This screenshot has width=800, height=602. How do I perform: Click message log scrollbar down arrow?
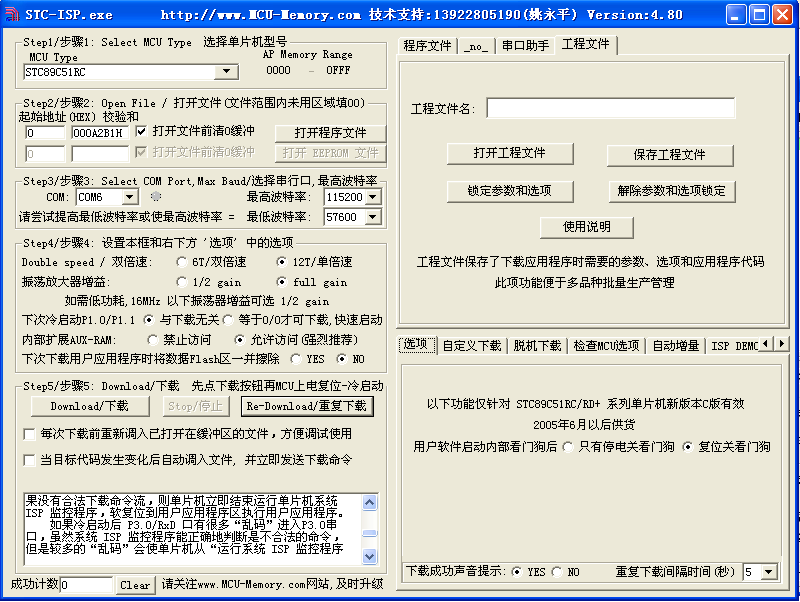[369, 556]
